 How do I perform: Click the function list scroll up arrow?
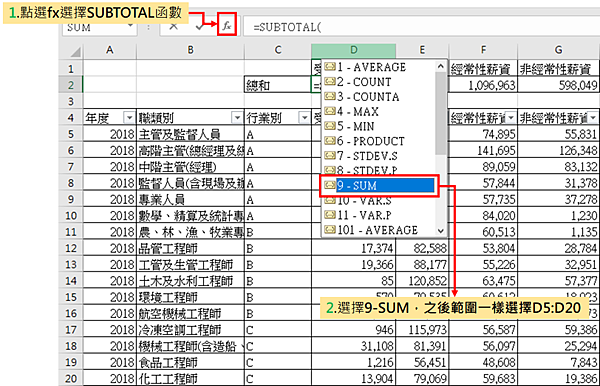[x=441, y=67]
